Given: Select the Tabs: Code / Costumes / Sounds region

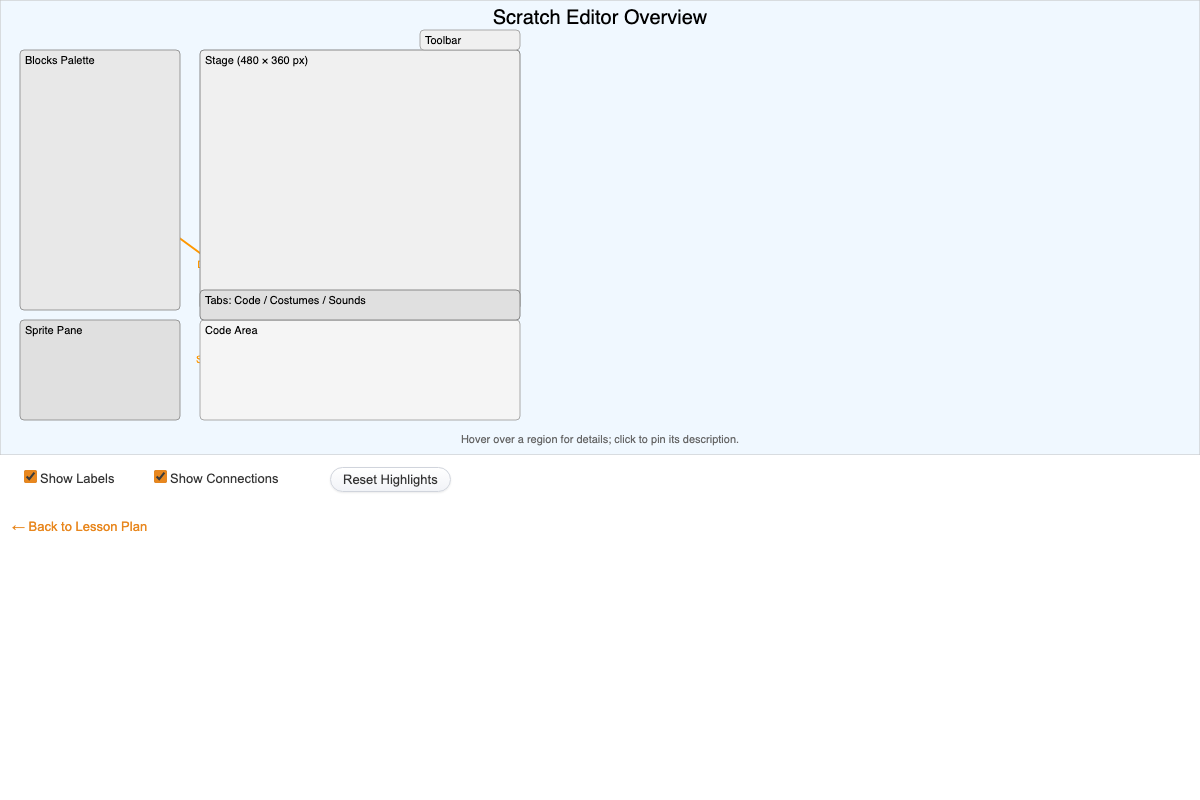Looking at the screenshot, I should pos(360,305).
